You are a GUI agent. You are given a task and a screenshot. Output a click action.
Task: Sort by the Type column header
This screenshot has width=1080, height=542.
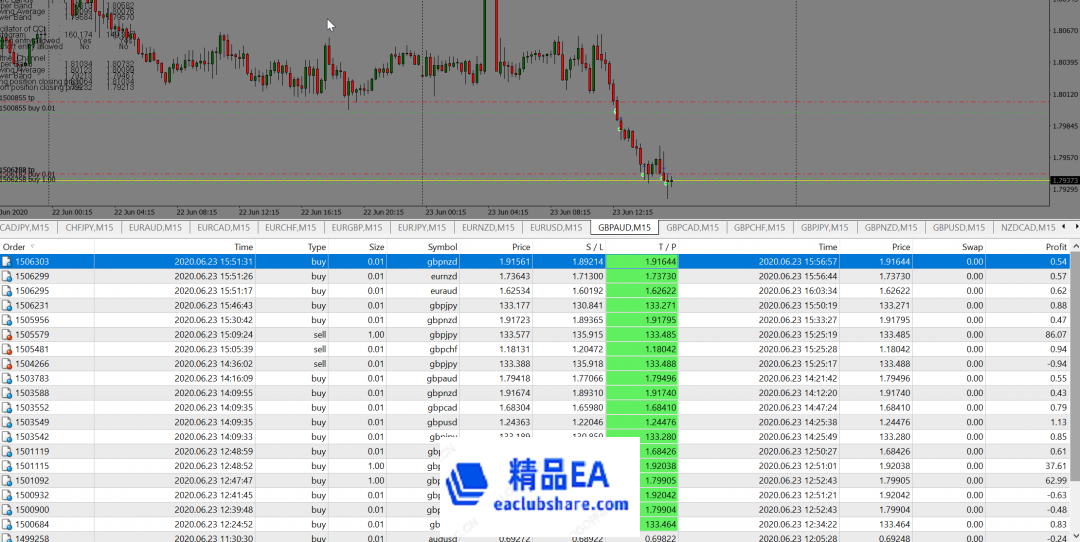[x=293, y=247]
